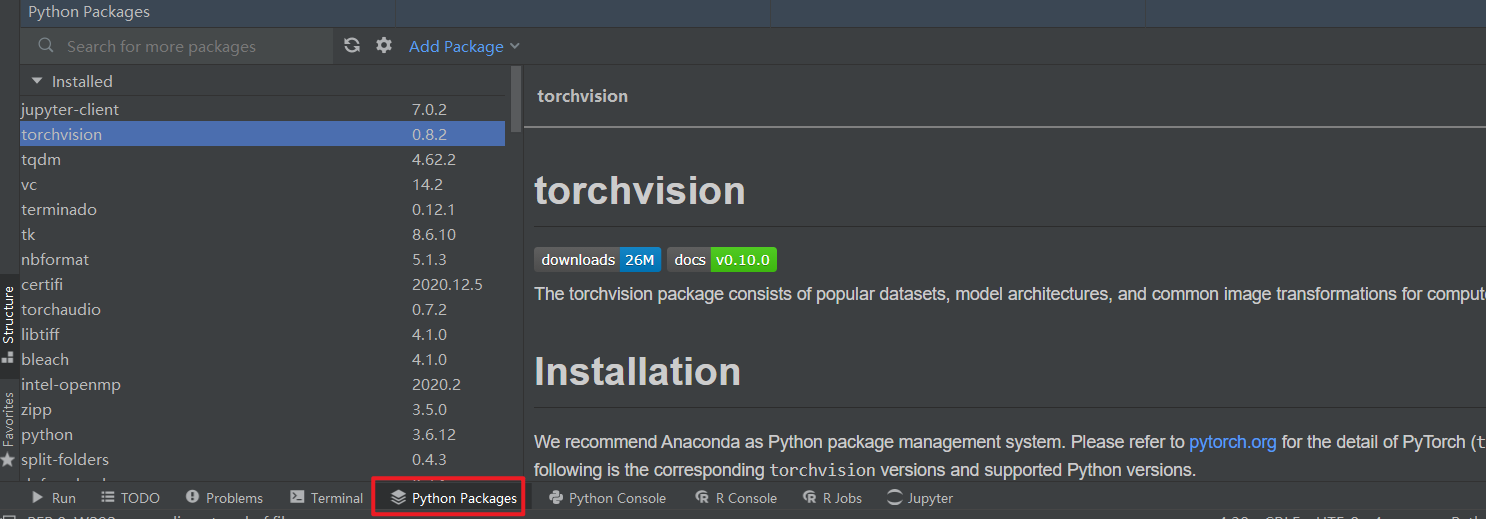Click the search magnifier icon

click(x=45, y=46)
